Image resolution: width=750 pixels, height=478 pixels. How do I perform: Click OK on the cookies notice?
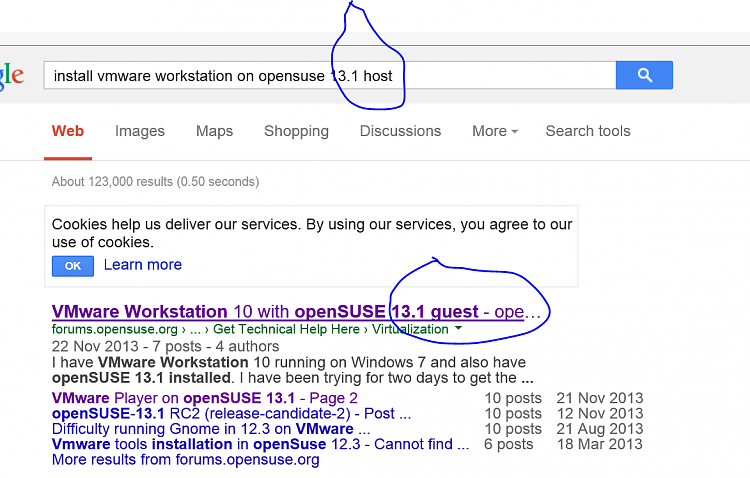(x=73, y=266)
